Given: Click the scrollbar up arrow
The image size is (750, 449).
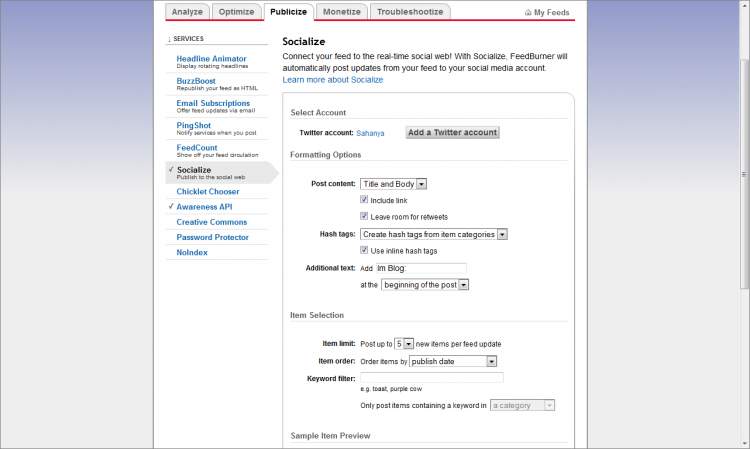Looking at the screenshot, I should point(743,6).
